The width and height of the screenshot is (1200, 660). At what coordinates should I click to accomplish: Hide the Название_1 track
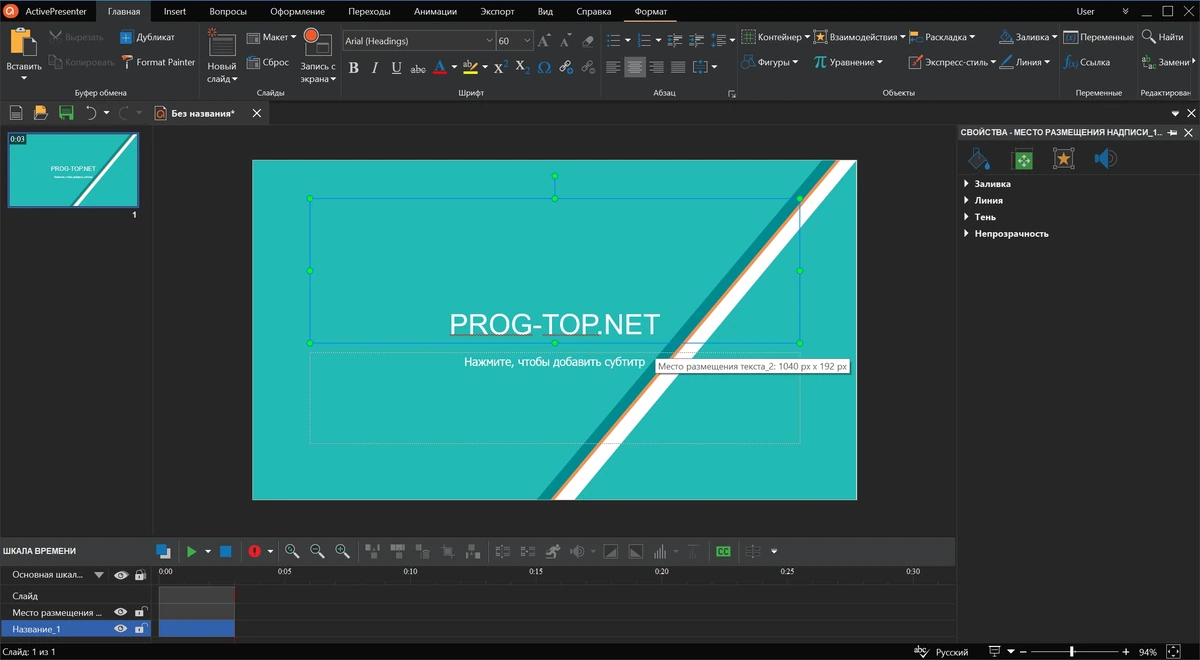coord(121,629)
